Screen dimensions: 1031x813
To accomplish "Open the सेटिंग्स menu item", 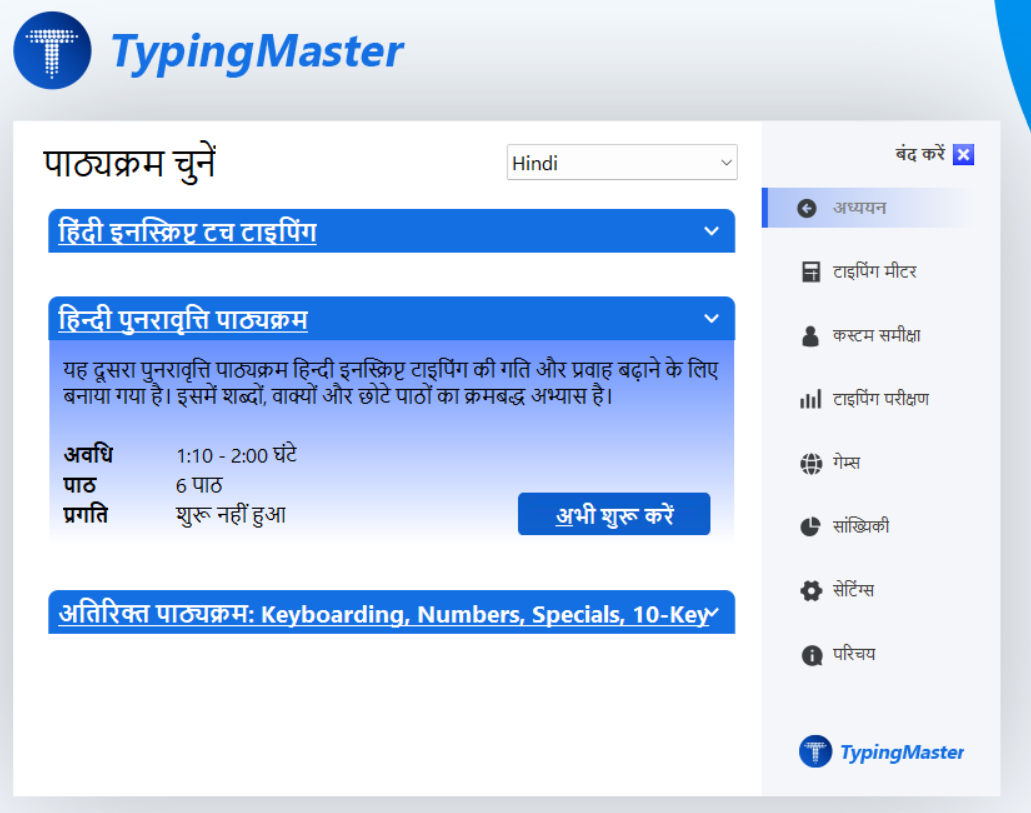I will tap(853, 591).
